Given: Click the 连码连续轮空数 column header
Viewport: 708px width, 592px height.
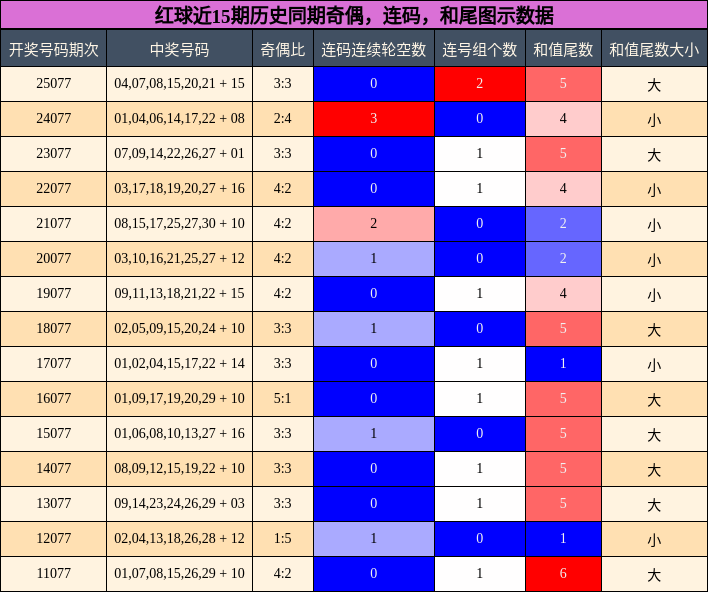Looking at the screenshot, I should (x=374, y=49).
